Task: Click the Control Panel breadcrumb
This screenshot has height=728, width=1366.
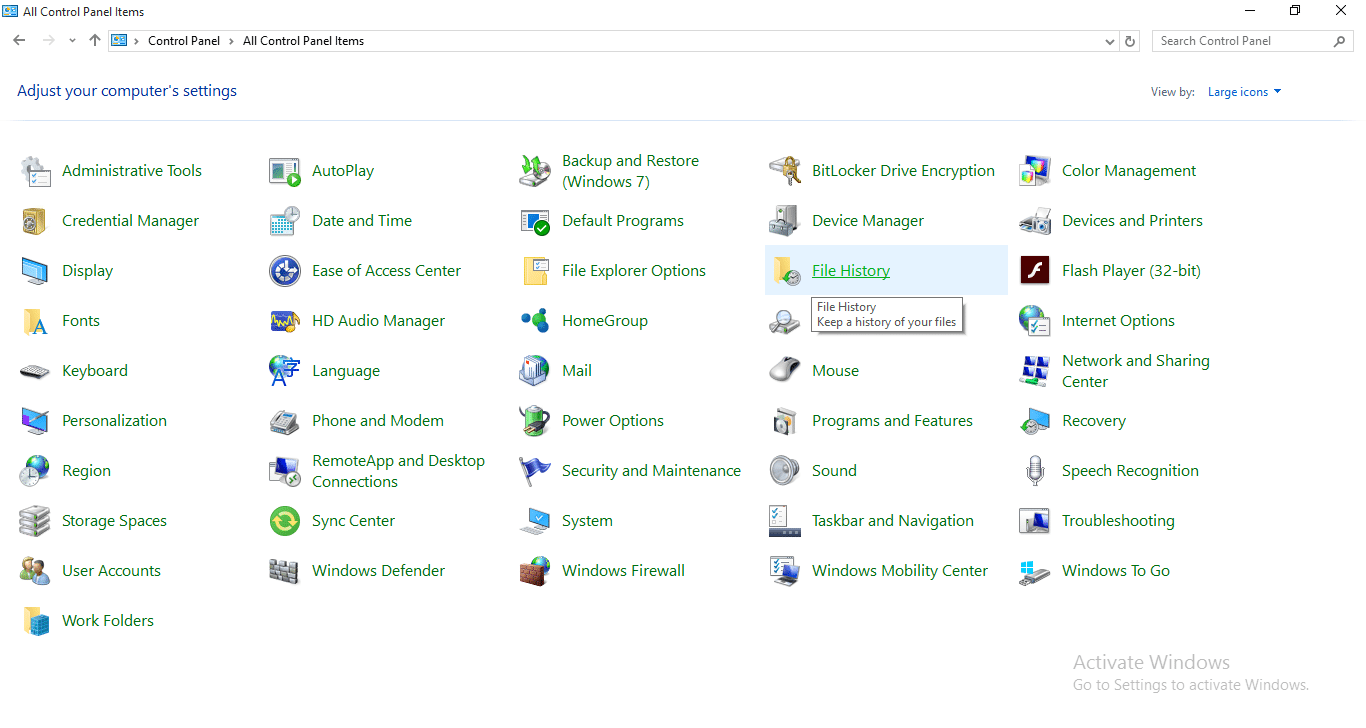Action: tap(184, 41)
